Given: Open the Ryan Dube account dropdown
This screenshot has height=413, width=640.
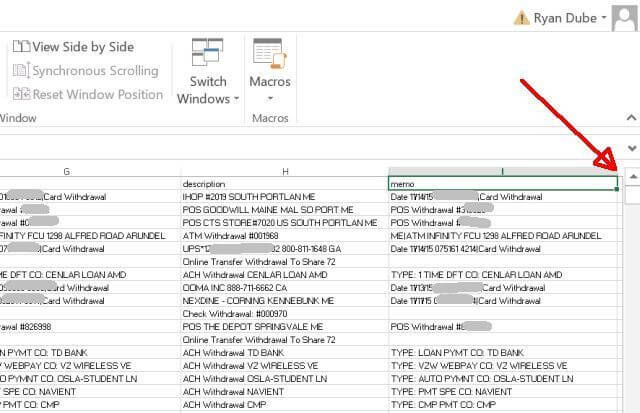Looking at the screenshot, I should click(x=603, y=18).
